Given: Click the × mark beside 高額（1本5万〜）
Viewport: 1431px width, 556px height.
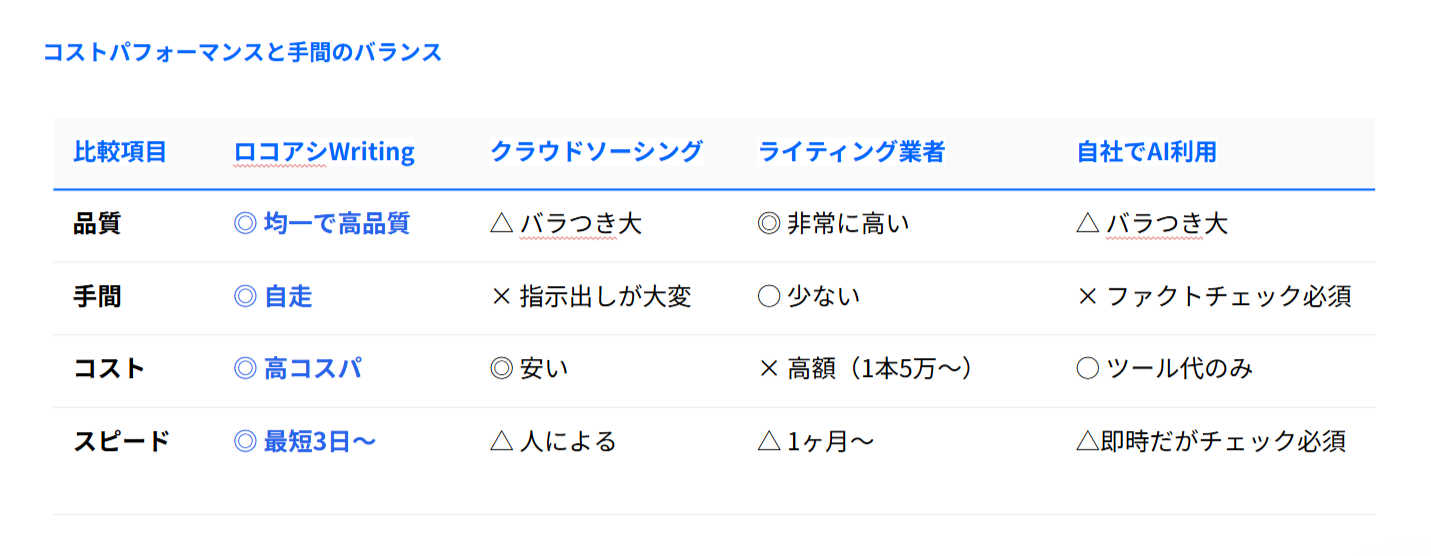Looking at the screenshot, I should click(x=769, y=369).
